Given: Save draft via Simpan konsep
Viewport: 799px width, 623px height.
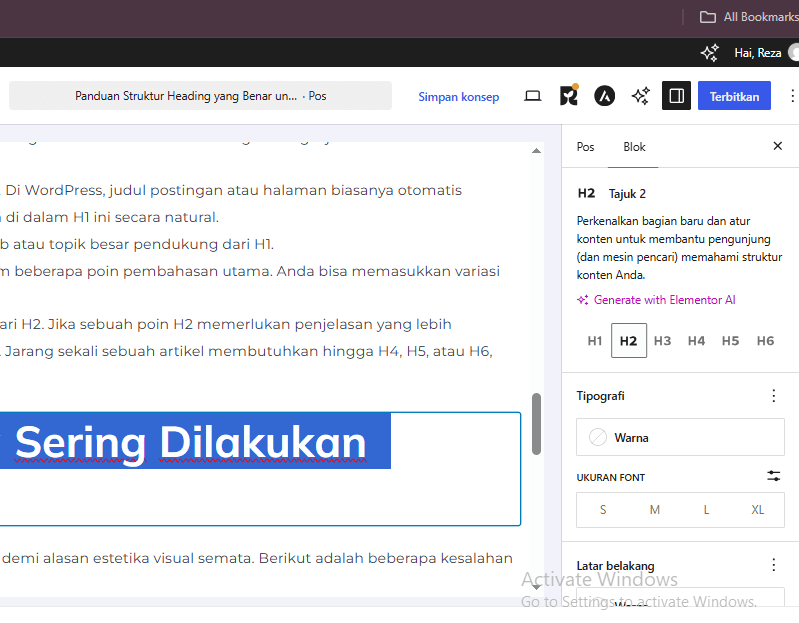Looking at the screenshot, I should click(x=459, y=96).
